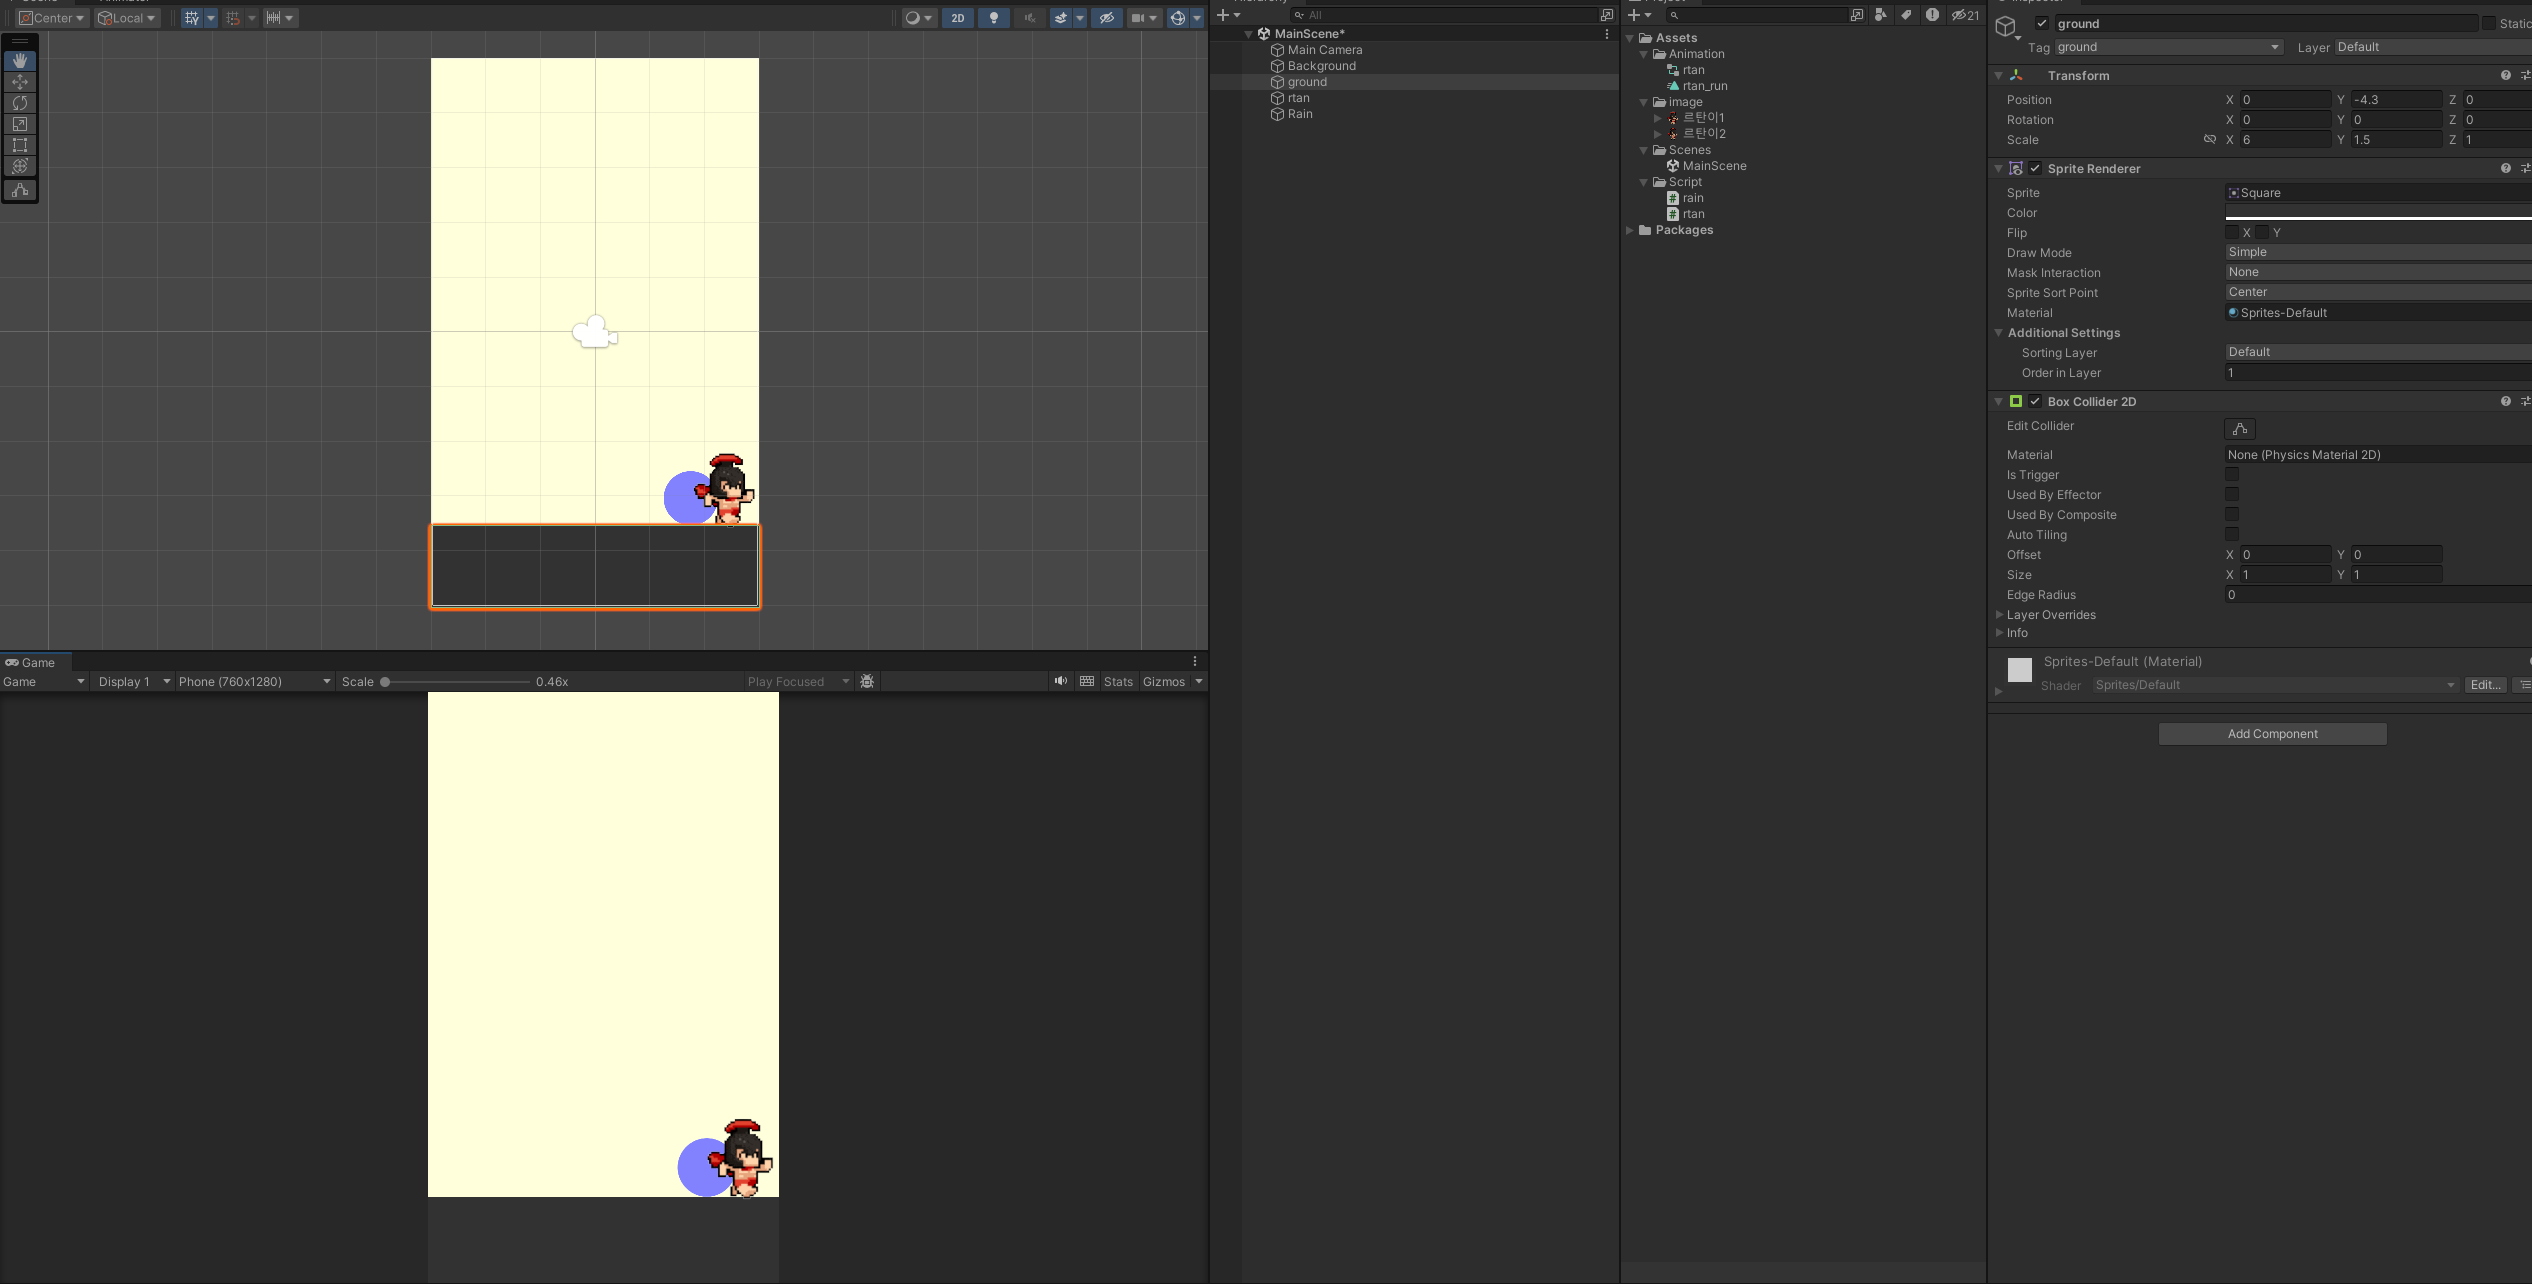Click Add Component button
The image size is (2532, 1284).
click(2272, 734)
